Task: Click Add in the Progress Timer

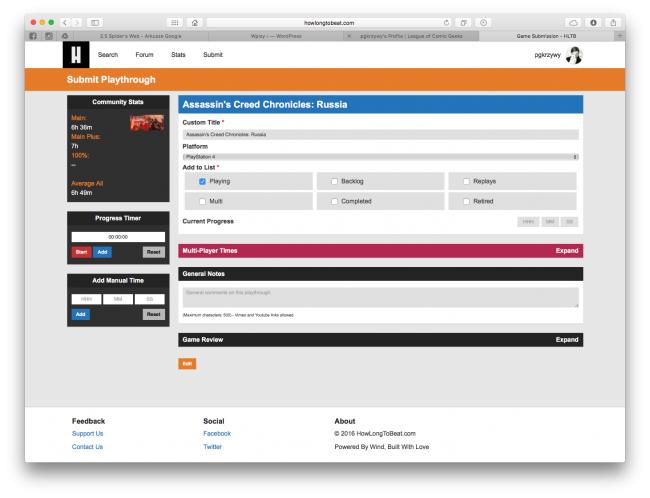Action: point(102,252)
